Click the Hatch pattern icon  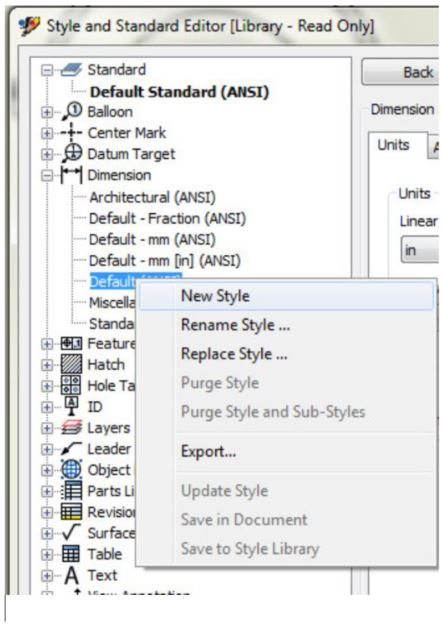[x=72, y=364]
